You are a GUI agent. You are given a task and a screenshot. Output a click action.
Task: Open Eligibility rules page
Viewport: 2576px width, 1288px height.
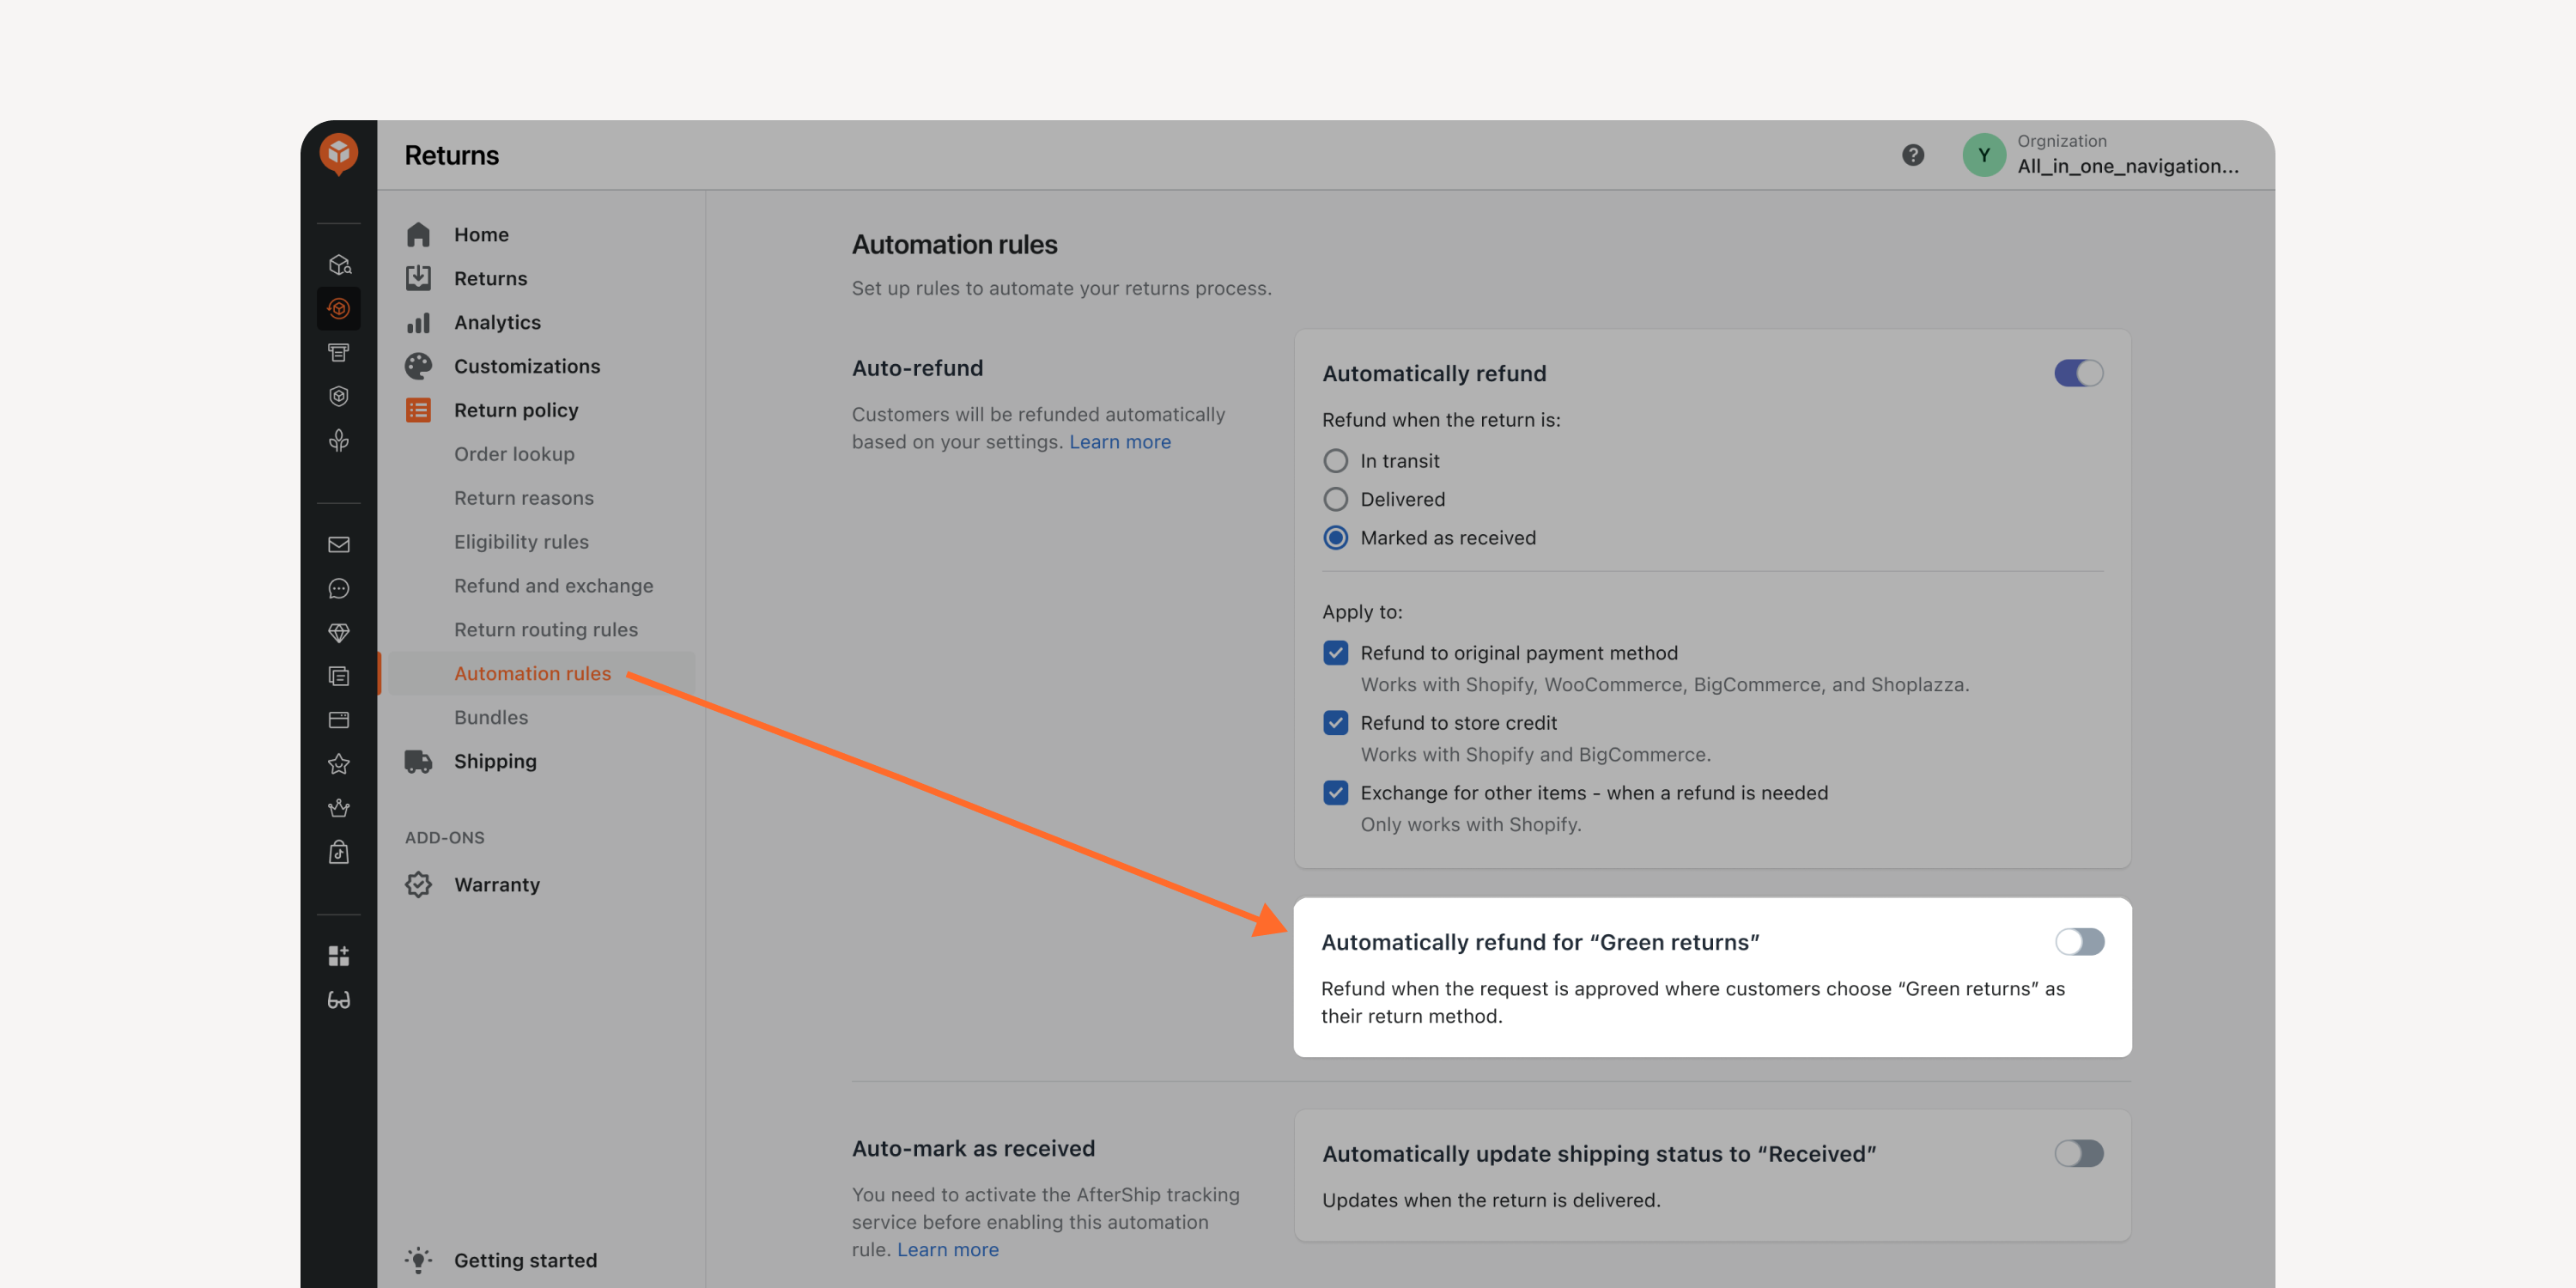pyautogui.click(x=521, y=542)
